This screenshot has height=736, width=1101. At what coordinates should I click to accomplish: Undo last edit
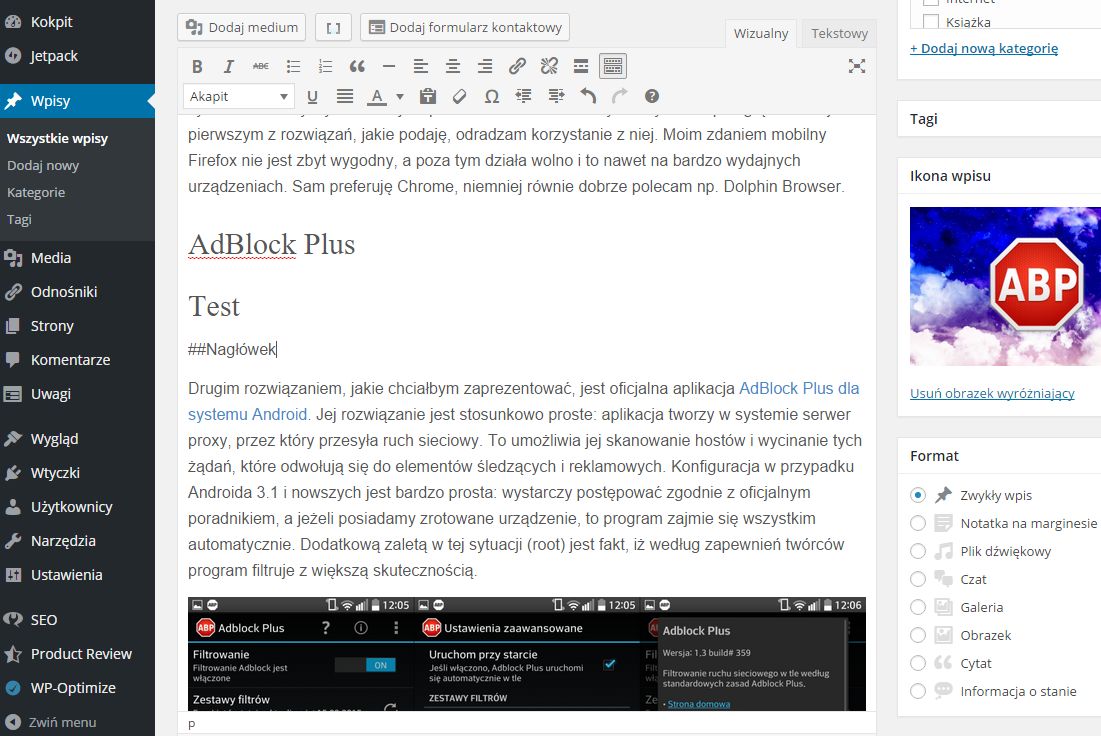pos(588,96)
